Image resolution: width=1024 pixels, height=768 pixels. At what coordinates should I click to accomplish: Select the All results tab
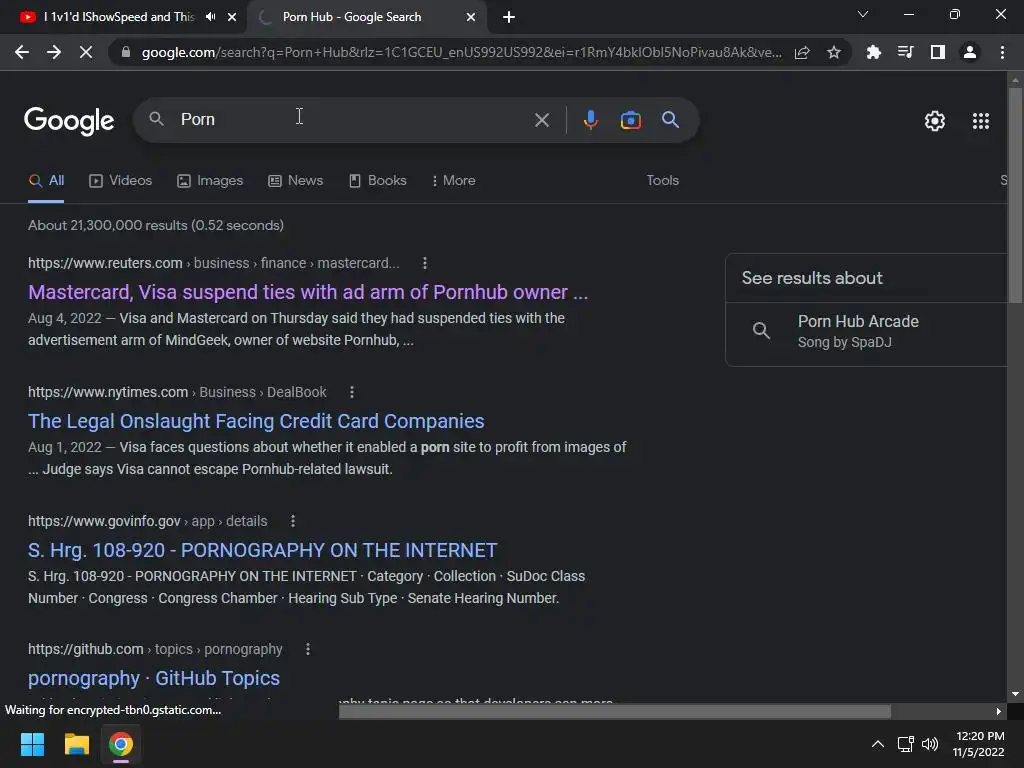(x=46, y=181)
